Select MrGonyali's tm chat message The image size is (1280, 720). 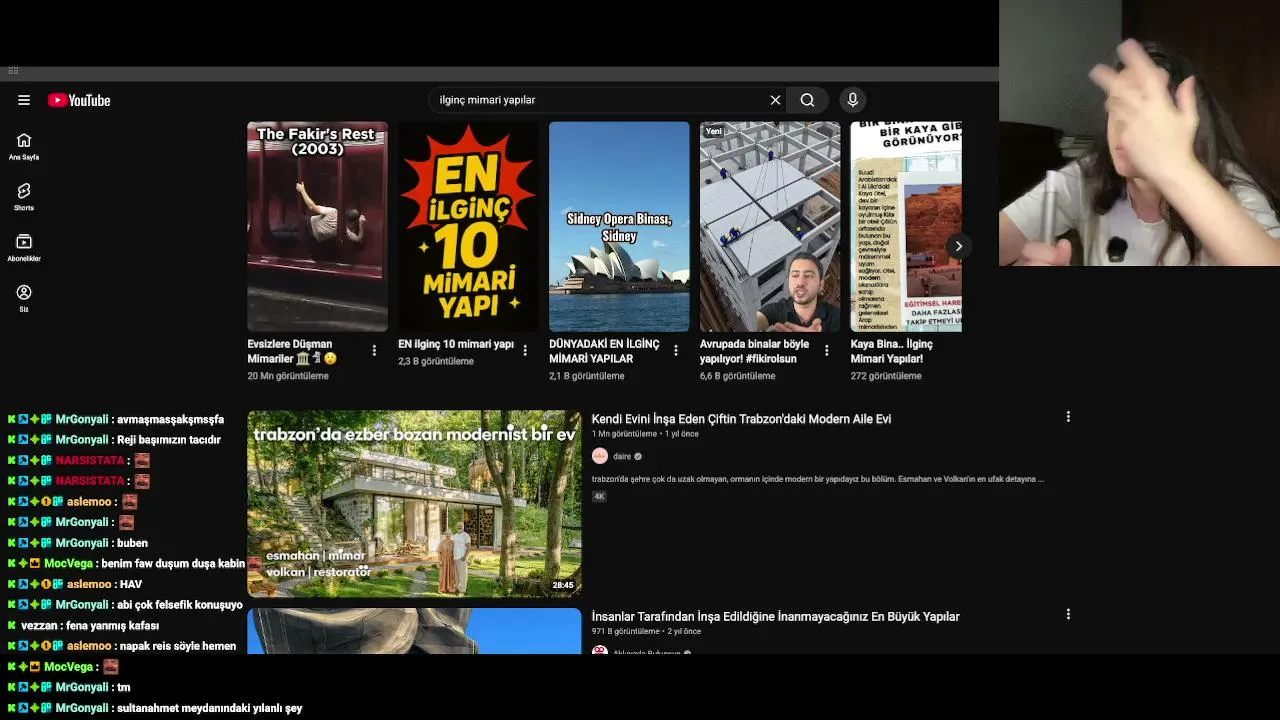point(124,687)
